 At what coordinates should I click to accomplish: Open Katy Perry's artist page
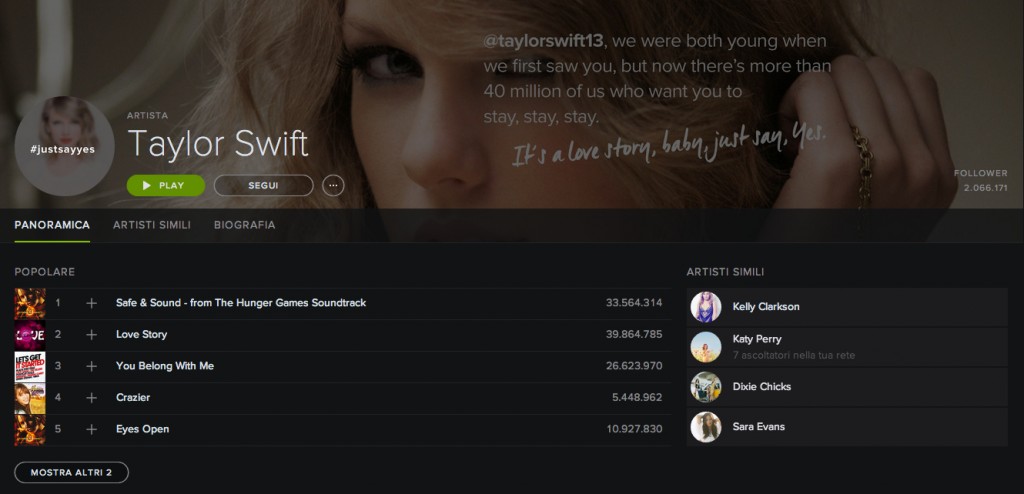tap(757, 339)
